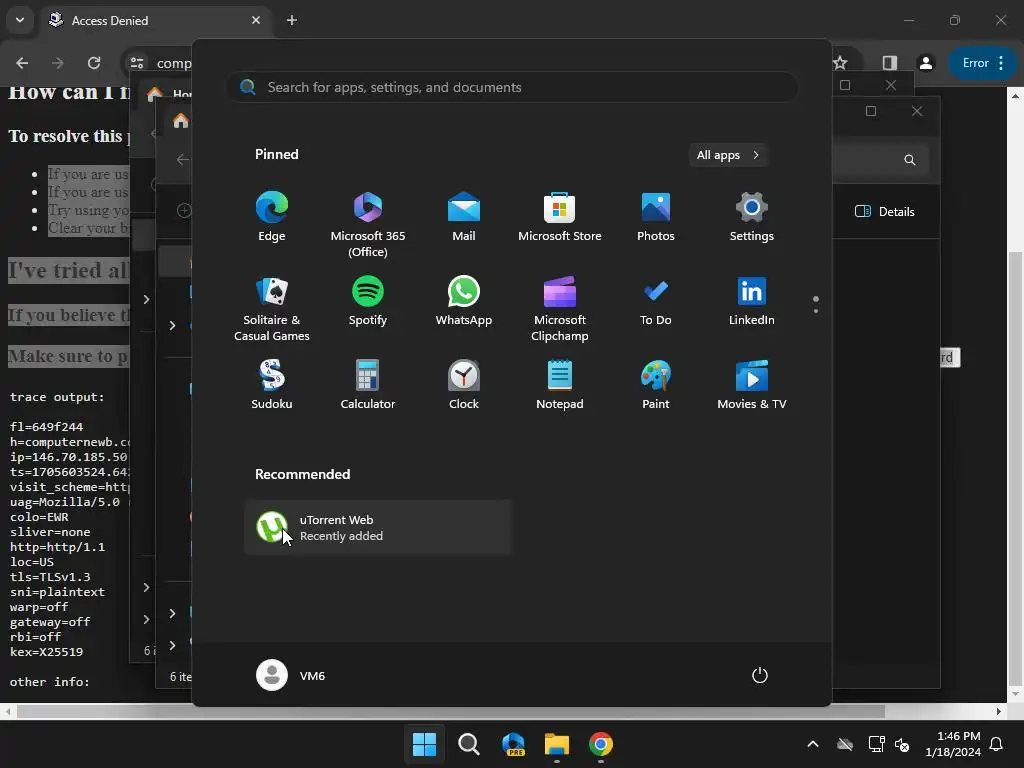Screen dimensions: 1024x768
Task: Open Chrome profile icon
Action: [x=926, y=63]
